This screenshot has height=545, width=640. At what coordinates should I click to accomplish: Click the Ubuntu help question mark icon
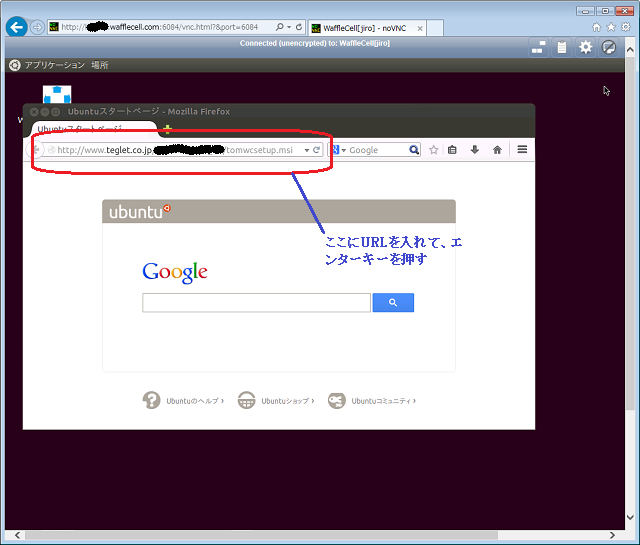point(151,400)
